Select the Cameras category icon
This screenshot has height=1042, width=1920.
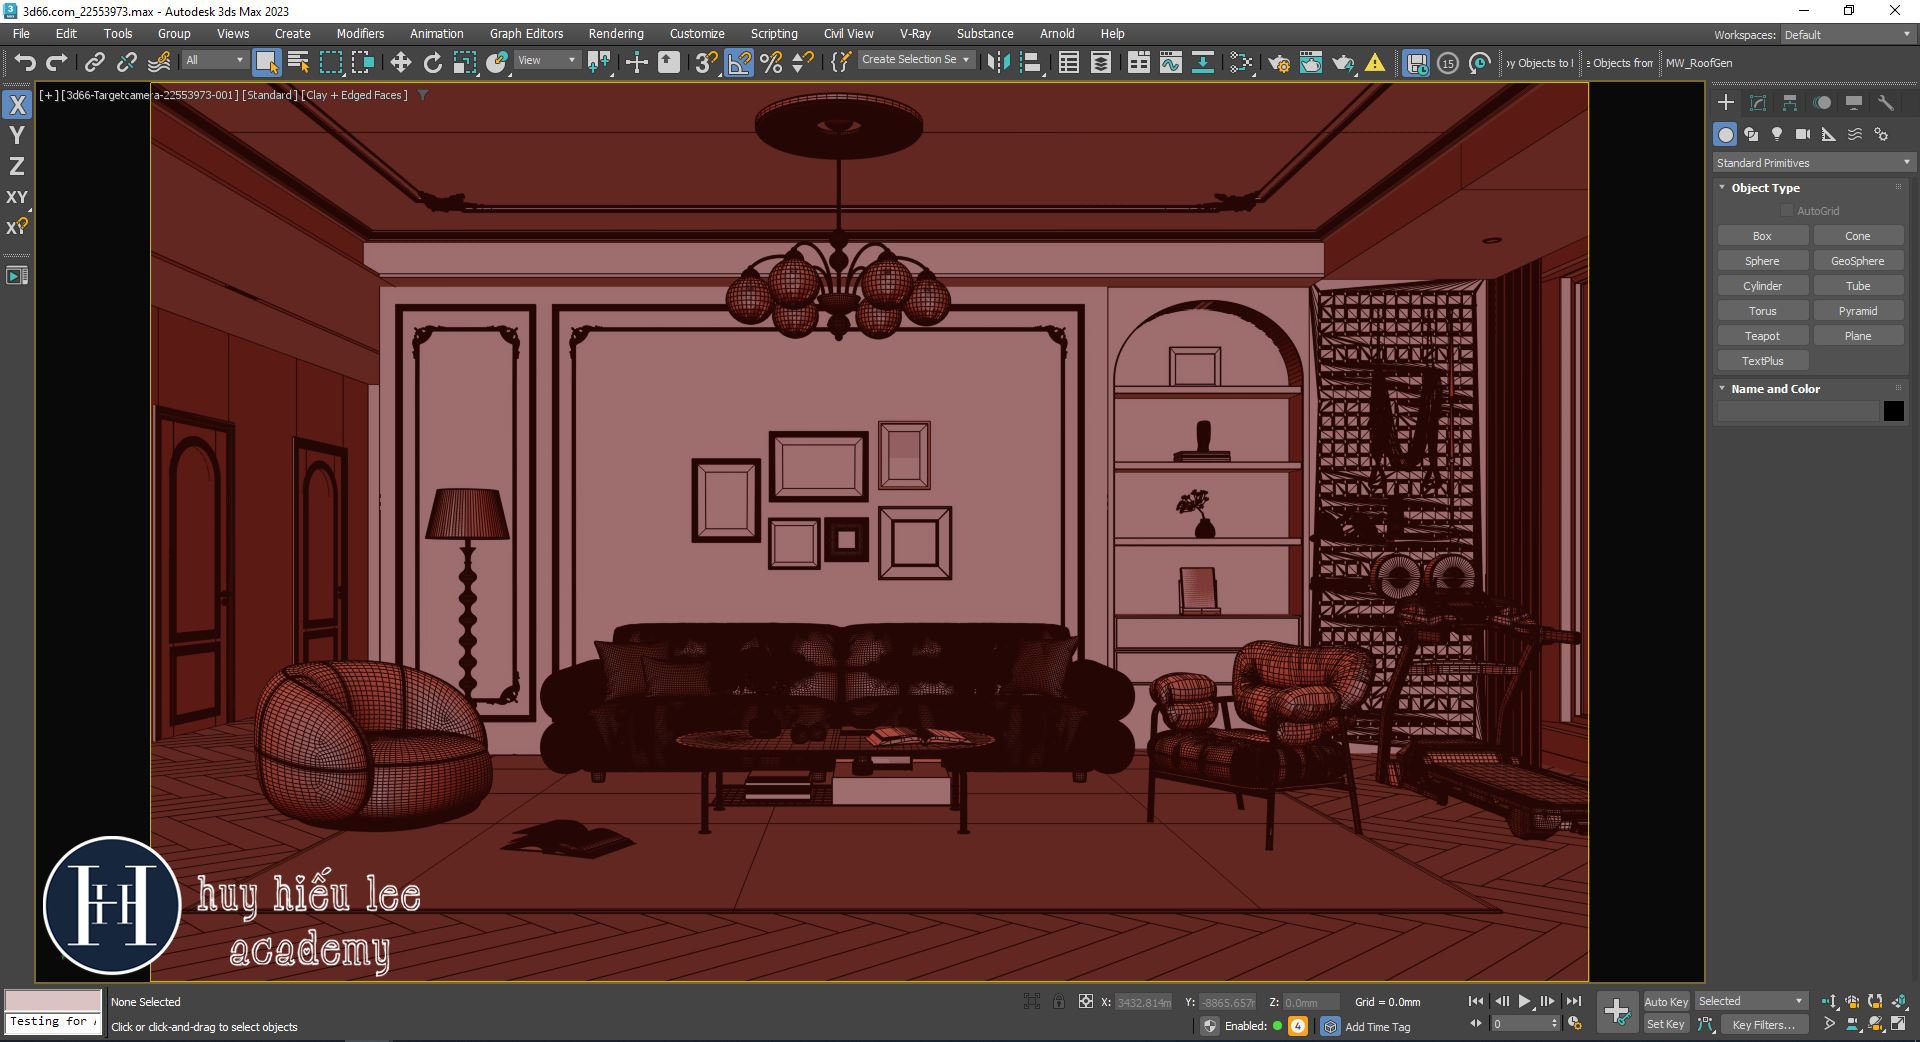[x=1802, y=134]
